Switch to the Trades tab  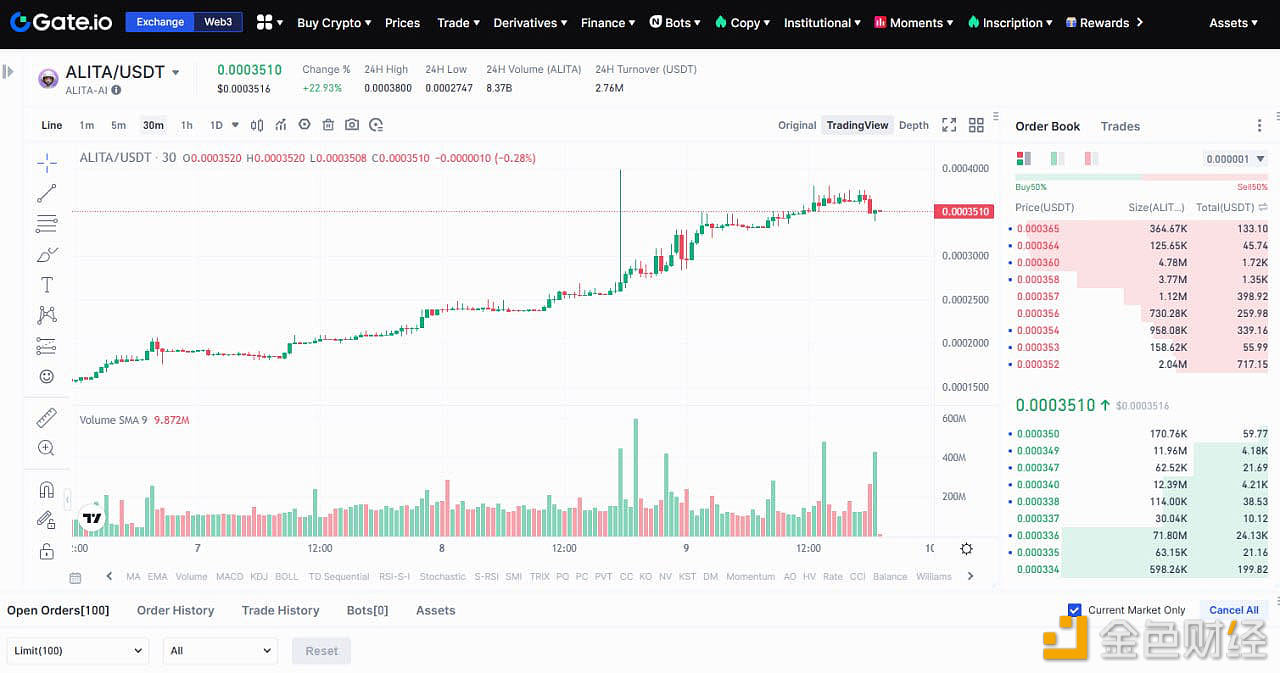(1120, 126)
